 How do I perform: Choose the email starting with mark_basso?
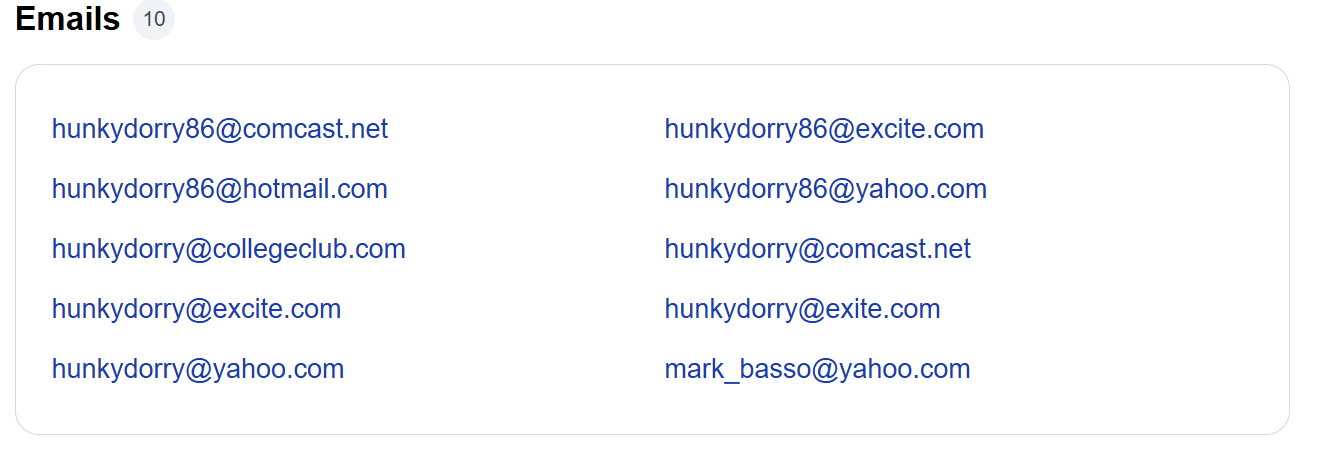click(x=818, y=369)
